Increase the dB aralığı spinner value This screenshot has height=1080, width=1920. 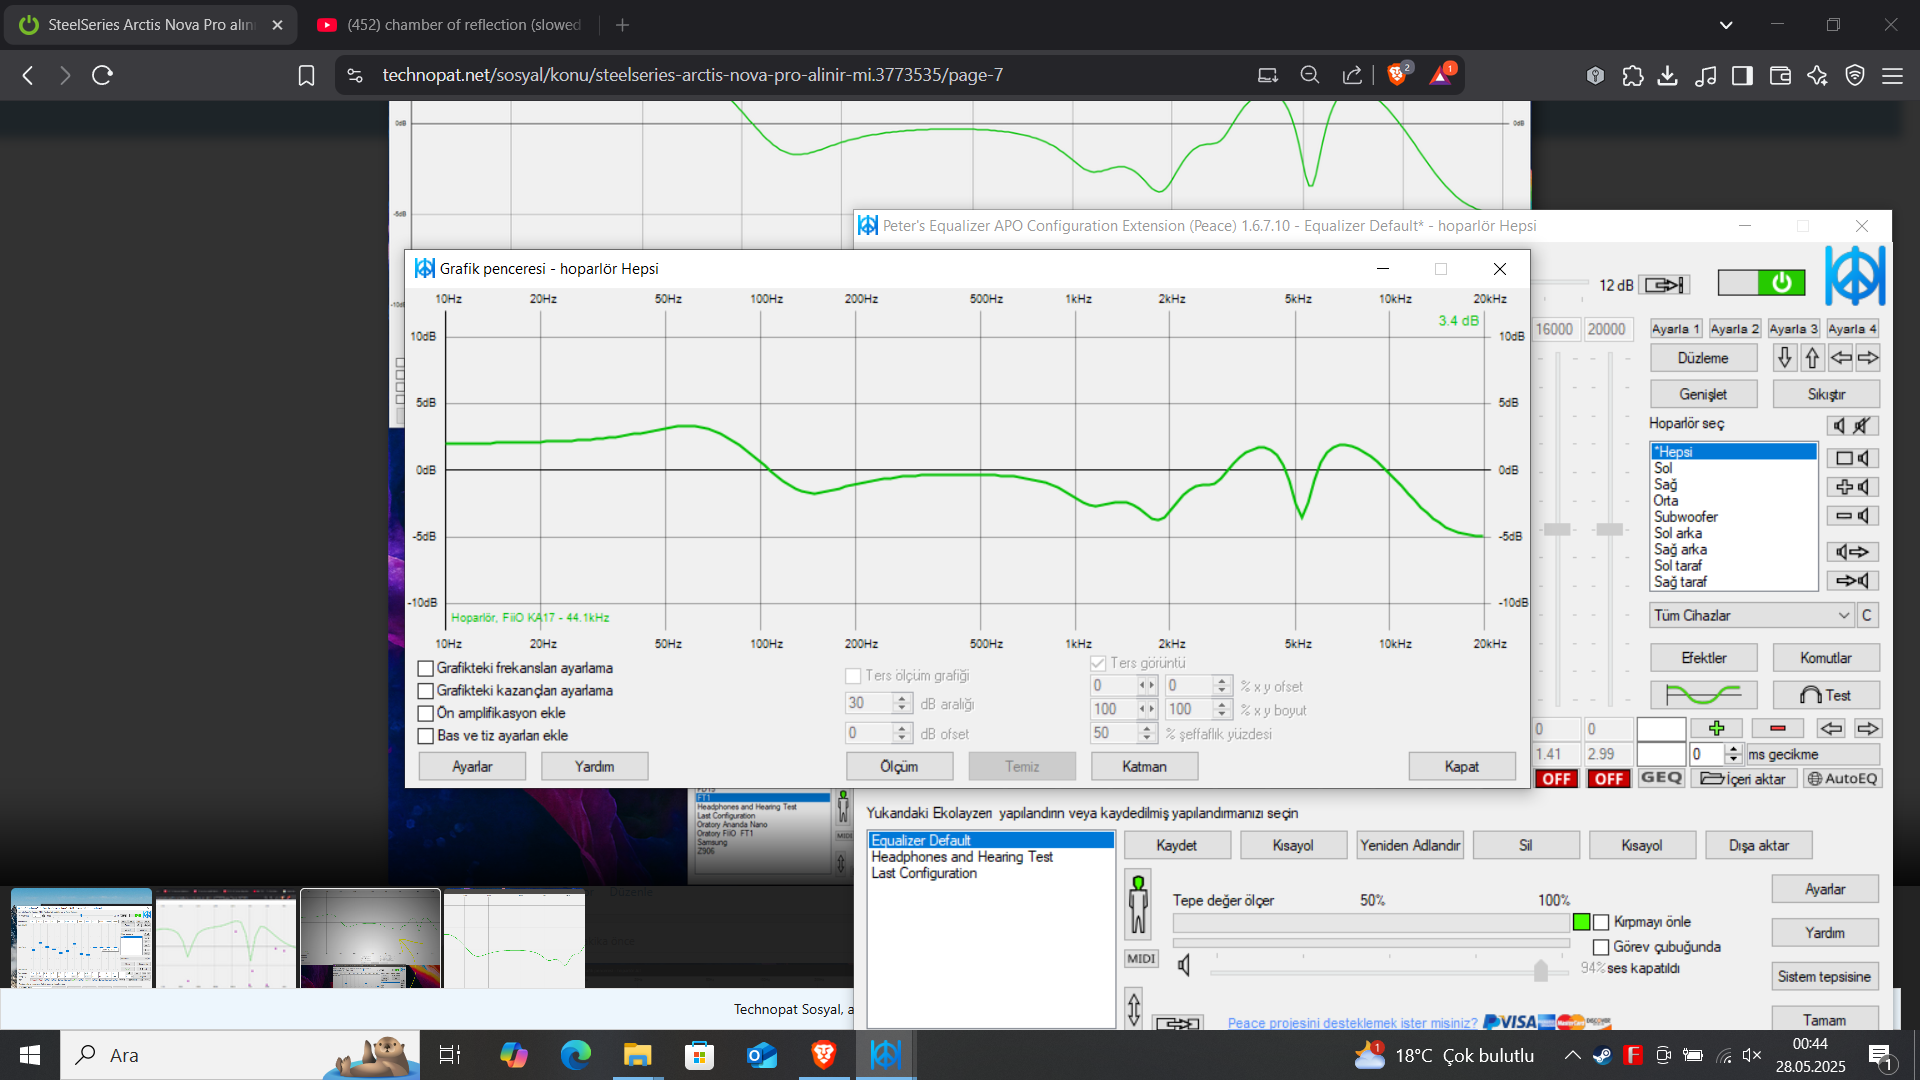(x=902, y=698)
